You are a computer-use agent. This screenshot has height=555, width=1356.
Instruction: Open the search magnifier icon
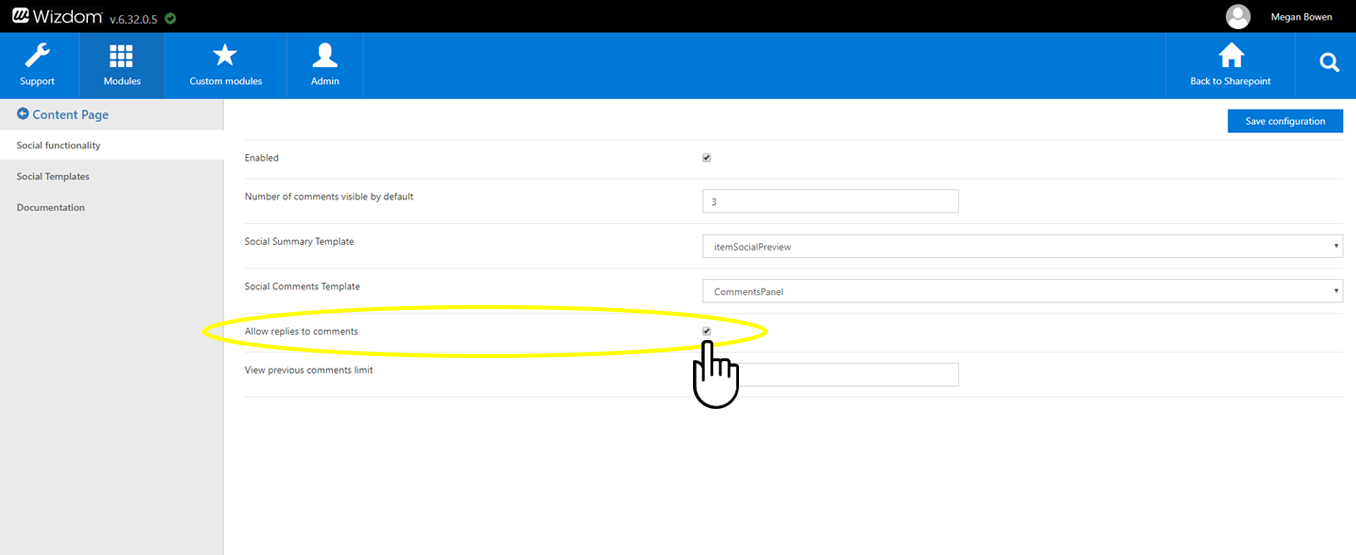(x=1329, y=63)
